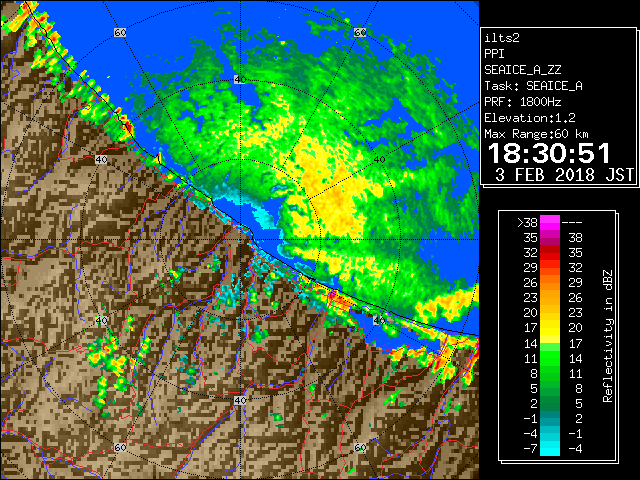640x480 pixels.
Task: Click the "Reflectivity in dBZ" legend title
Action: 607,336
